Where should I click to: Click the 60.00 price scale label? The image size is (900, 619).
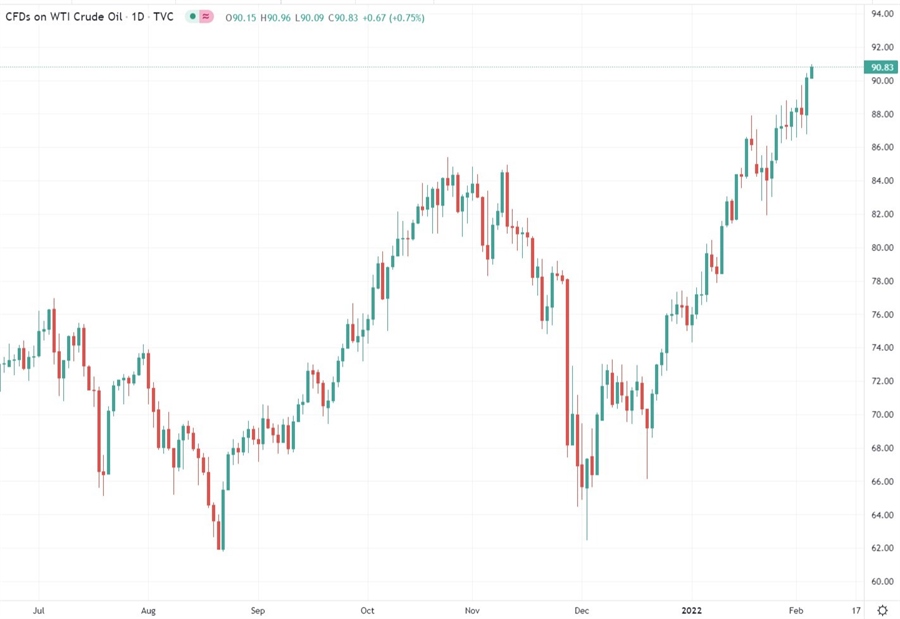pos(881,580)
